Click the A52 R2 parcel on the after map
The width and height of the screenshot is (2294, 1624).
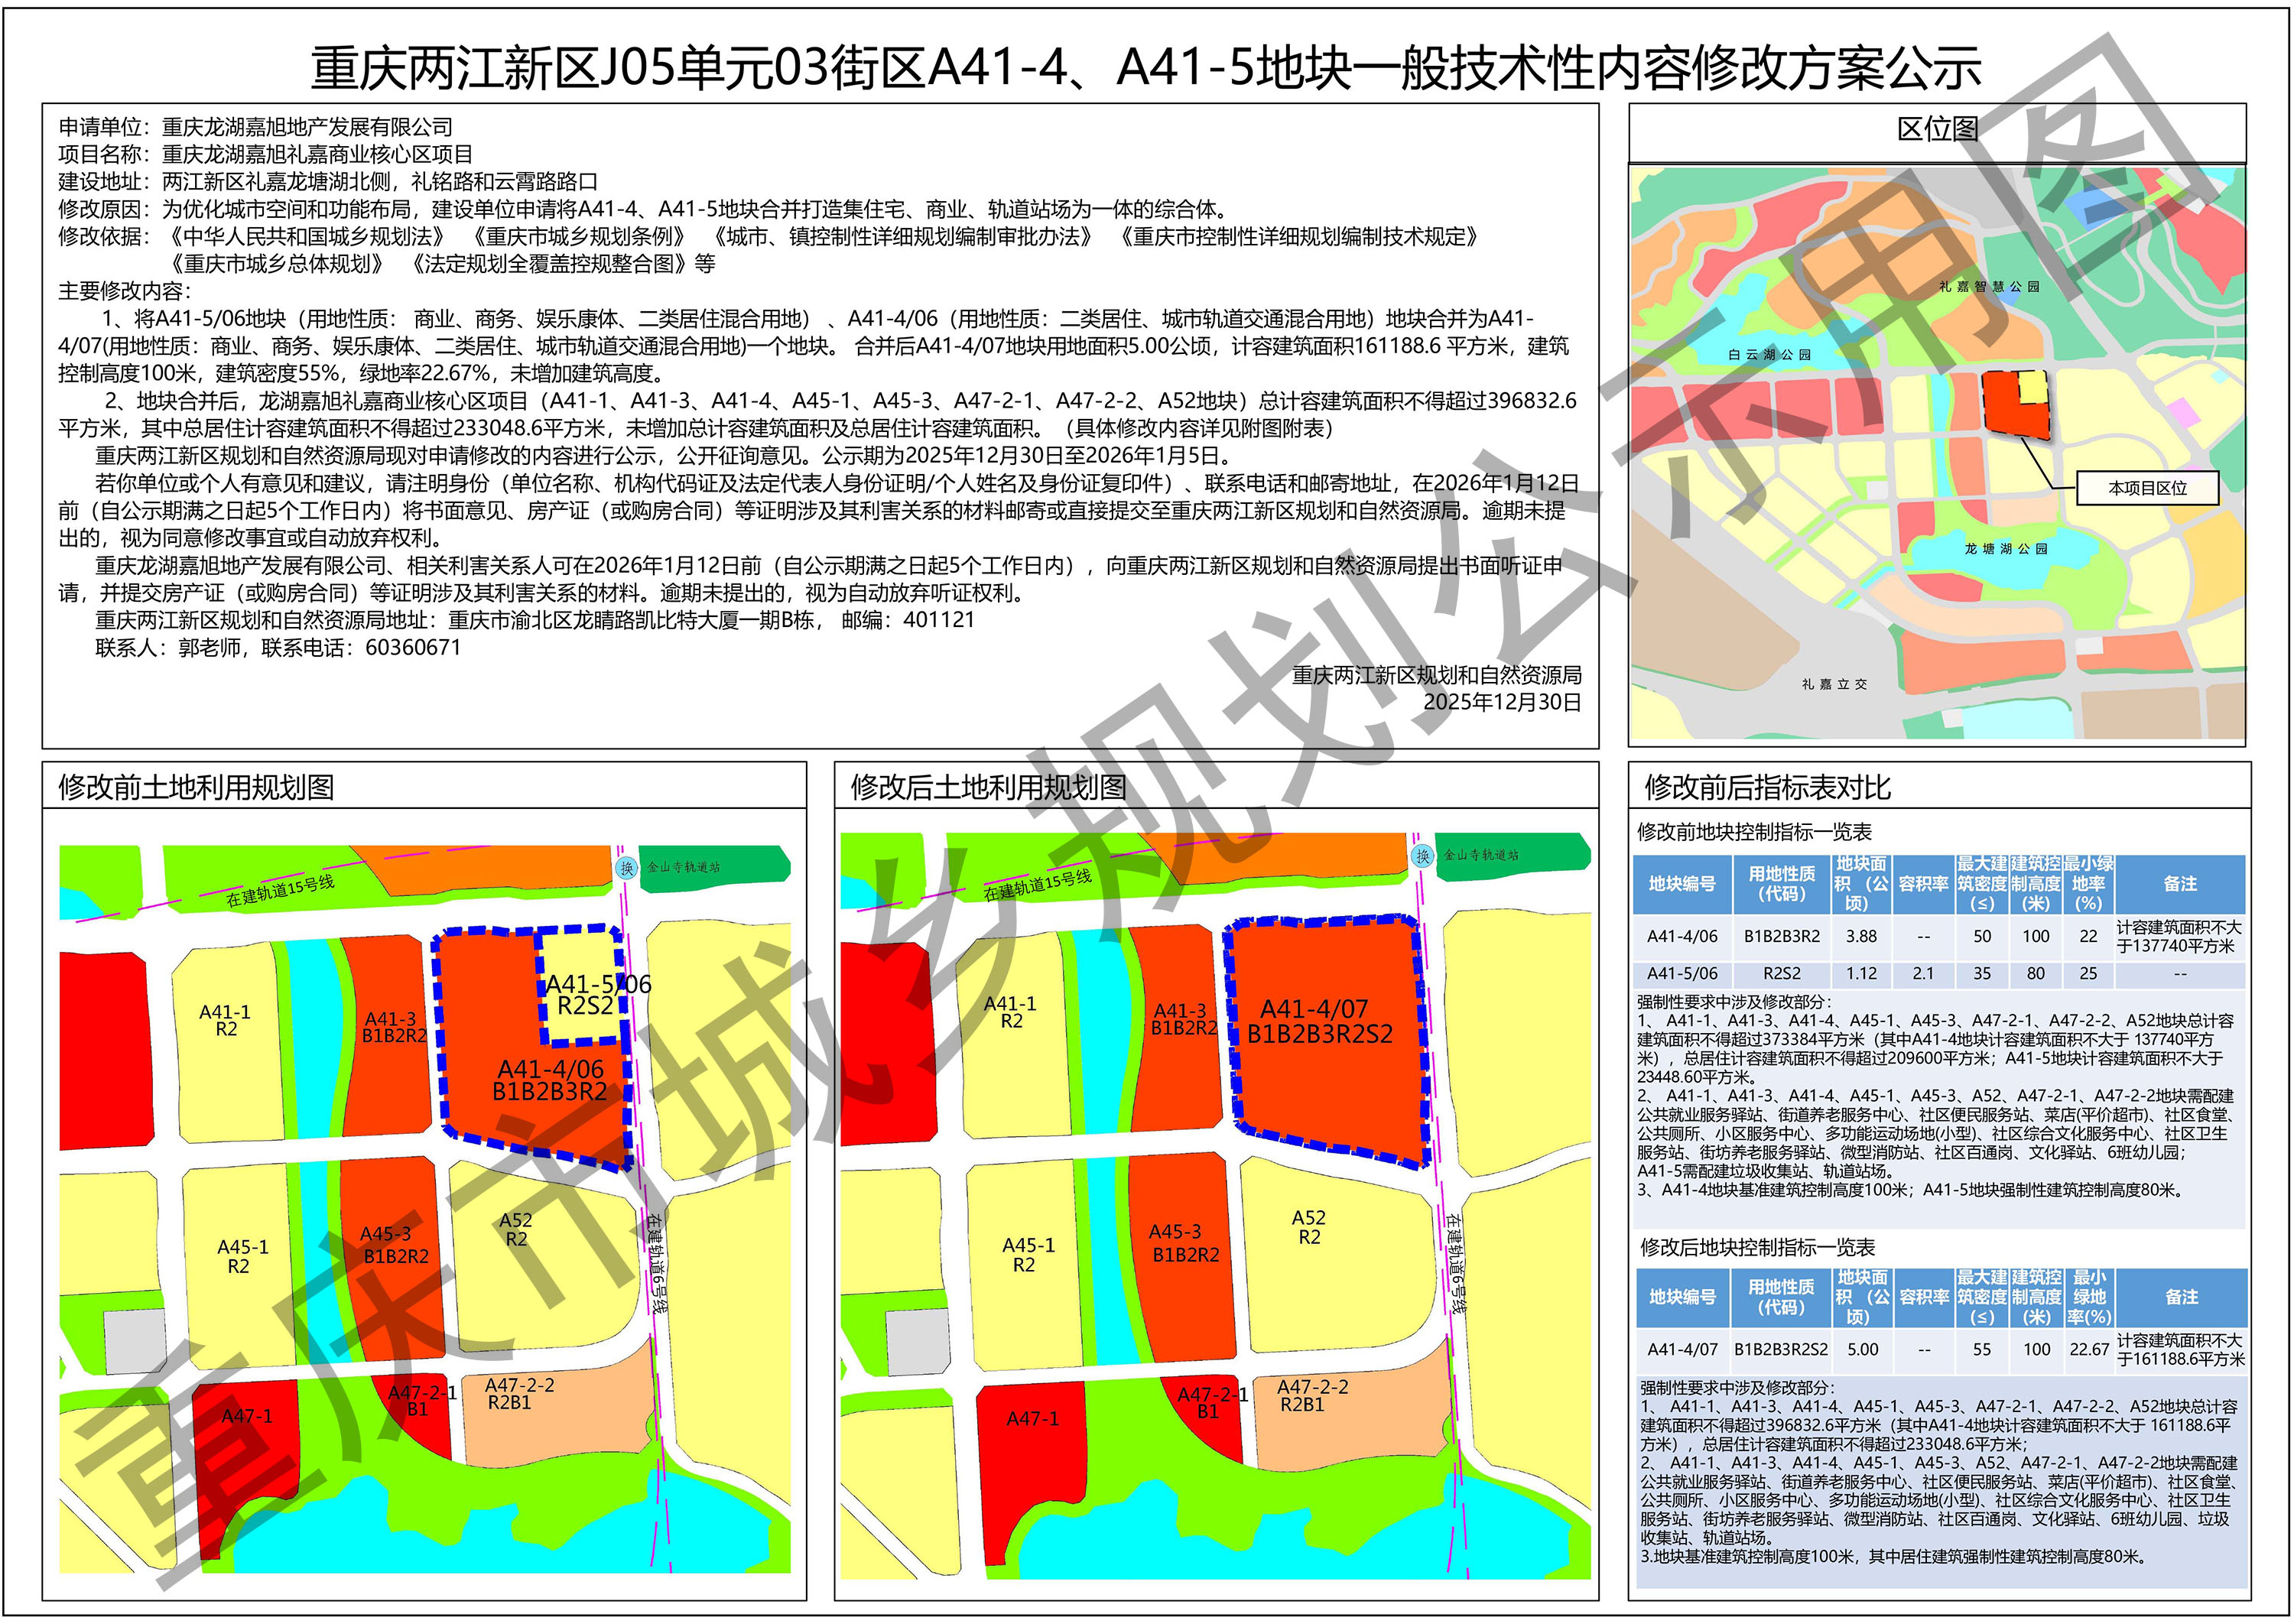coord(1308,1227)
